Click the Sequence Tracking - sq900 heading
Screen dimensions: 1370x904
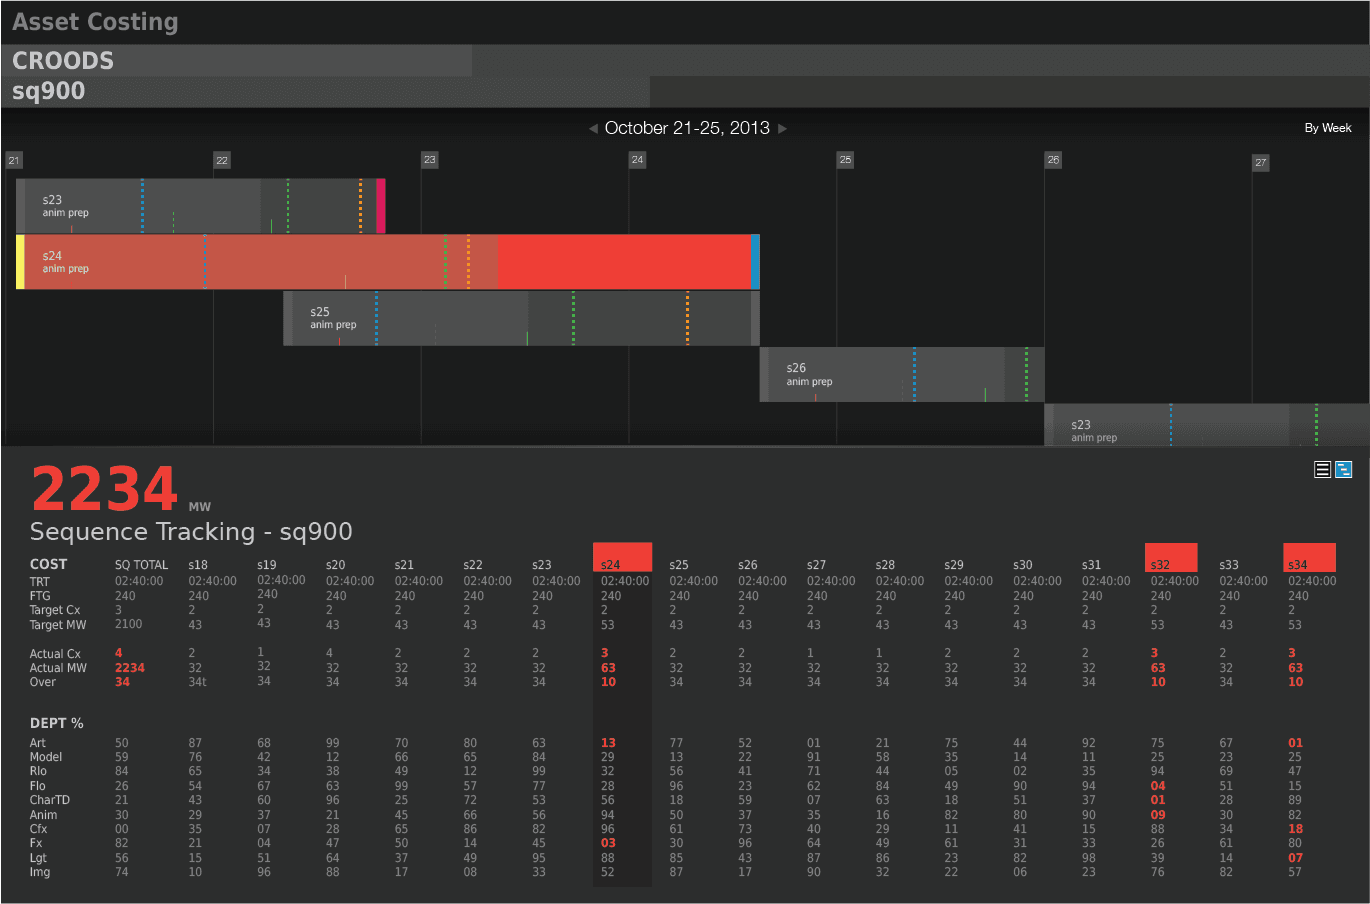point(191,532)
